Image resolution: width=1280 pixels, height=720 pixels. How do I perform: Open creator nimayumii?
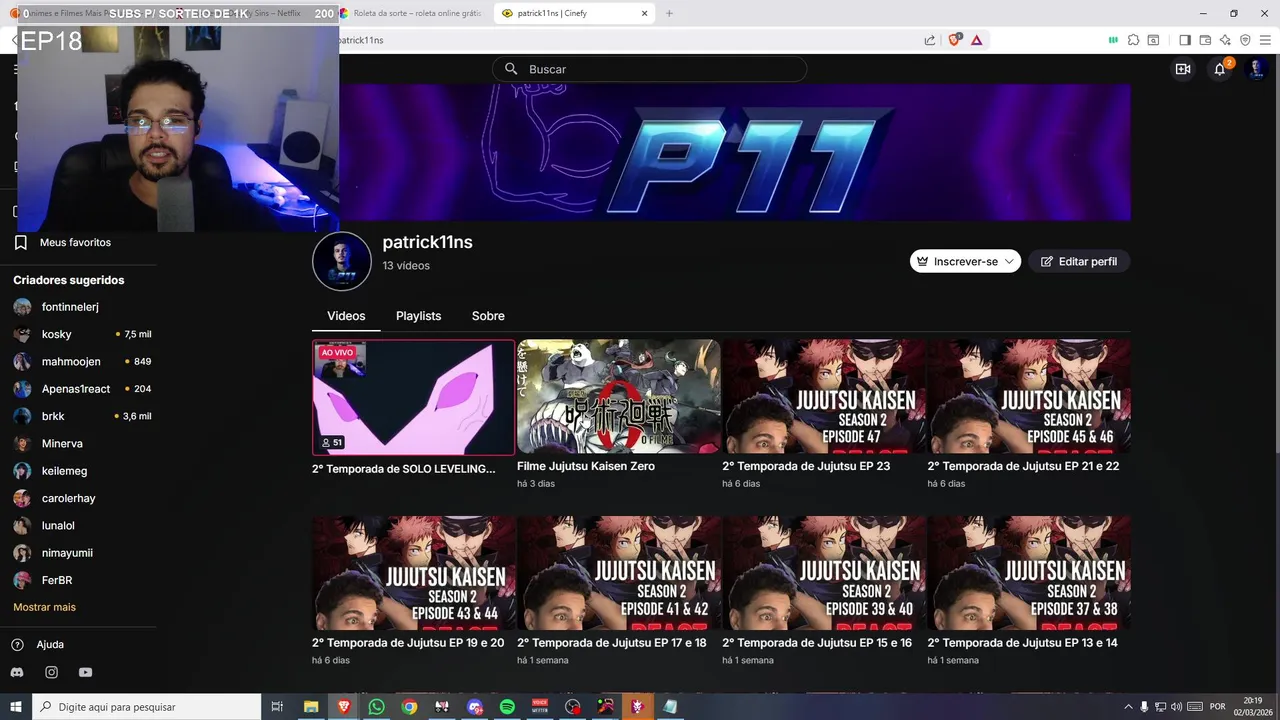point(67,553)
